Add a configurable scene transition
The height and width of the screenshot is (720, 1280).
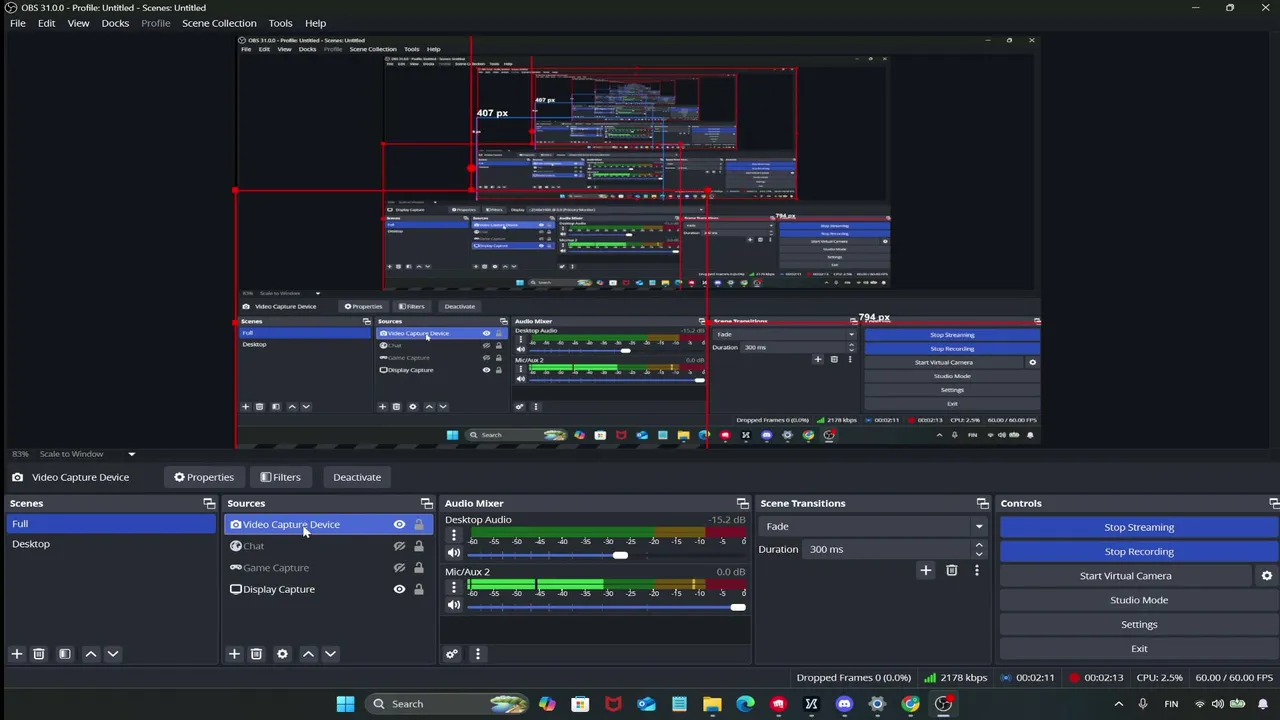click(x=926, y=571)
